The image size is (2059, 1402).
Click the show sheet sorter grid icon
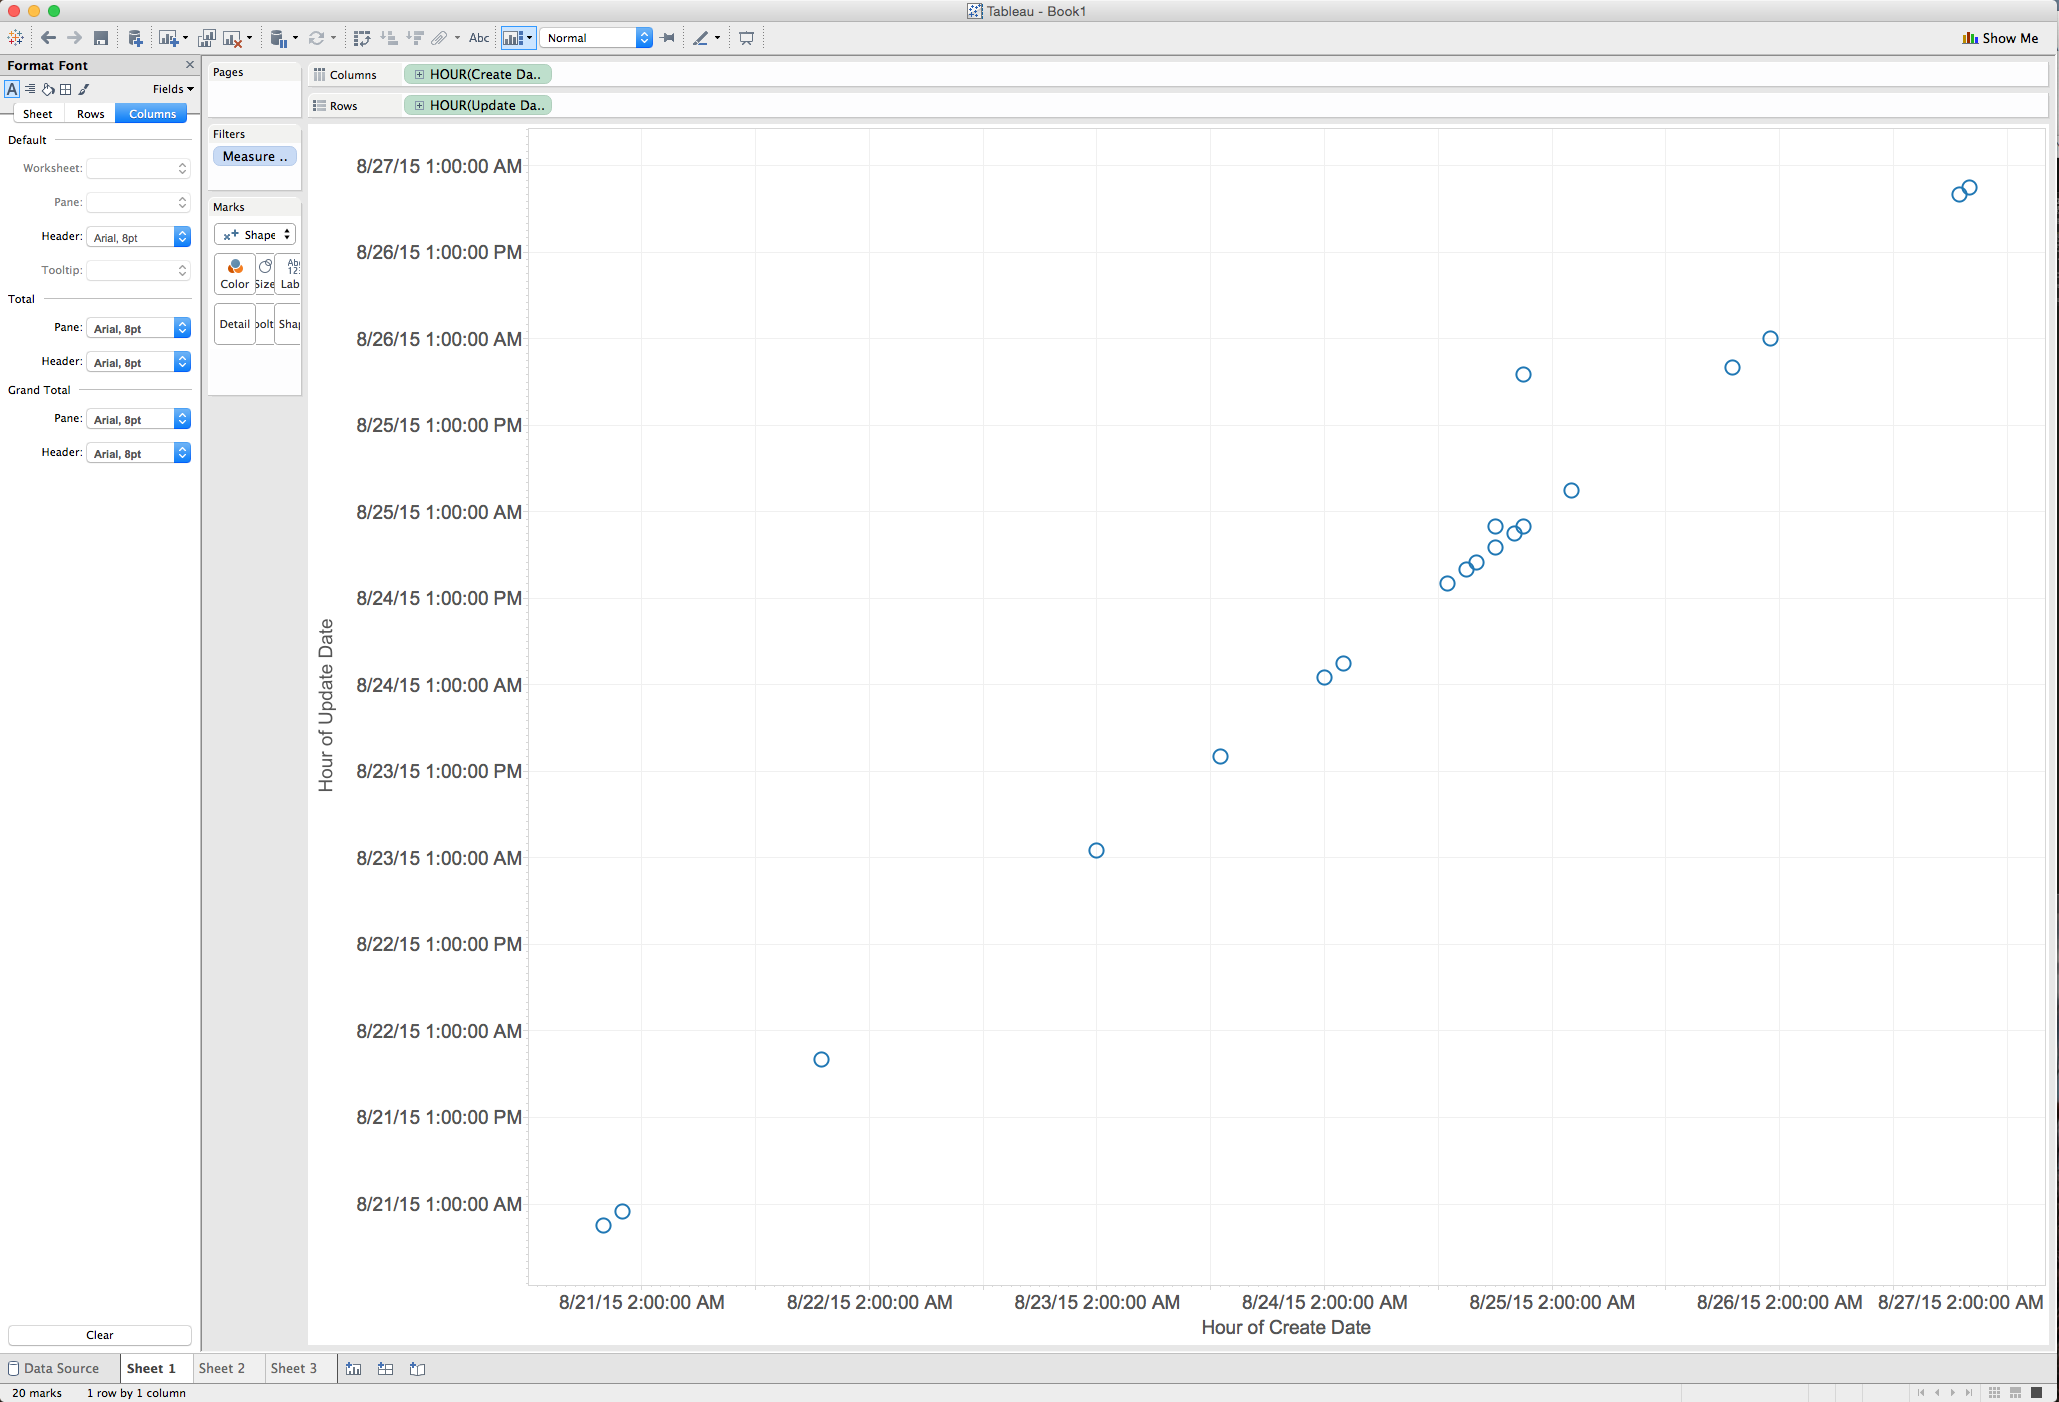point(1994,1392)
